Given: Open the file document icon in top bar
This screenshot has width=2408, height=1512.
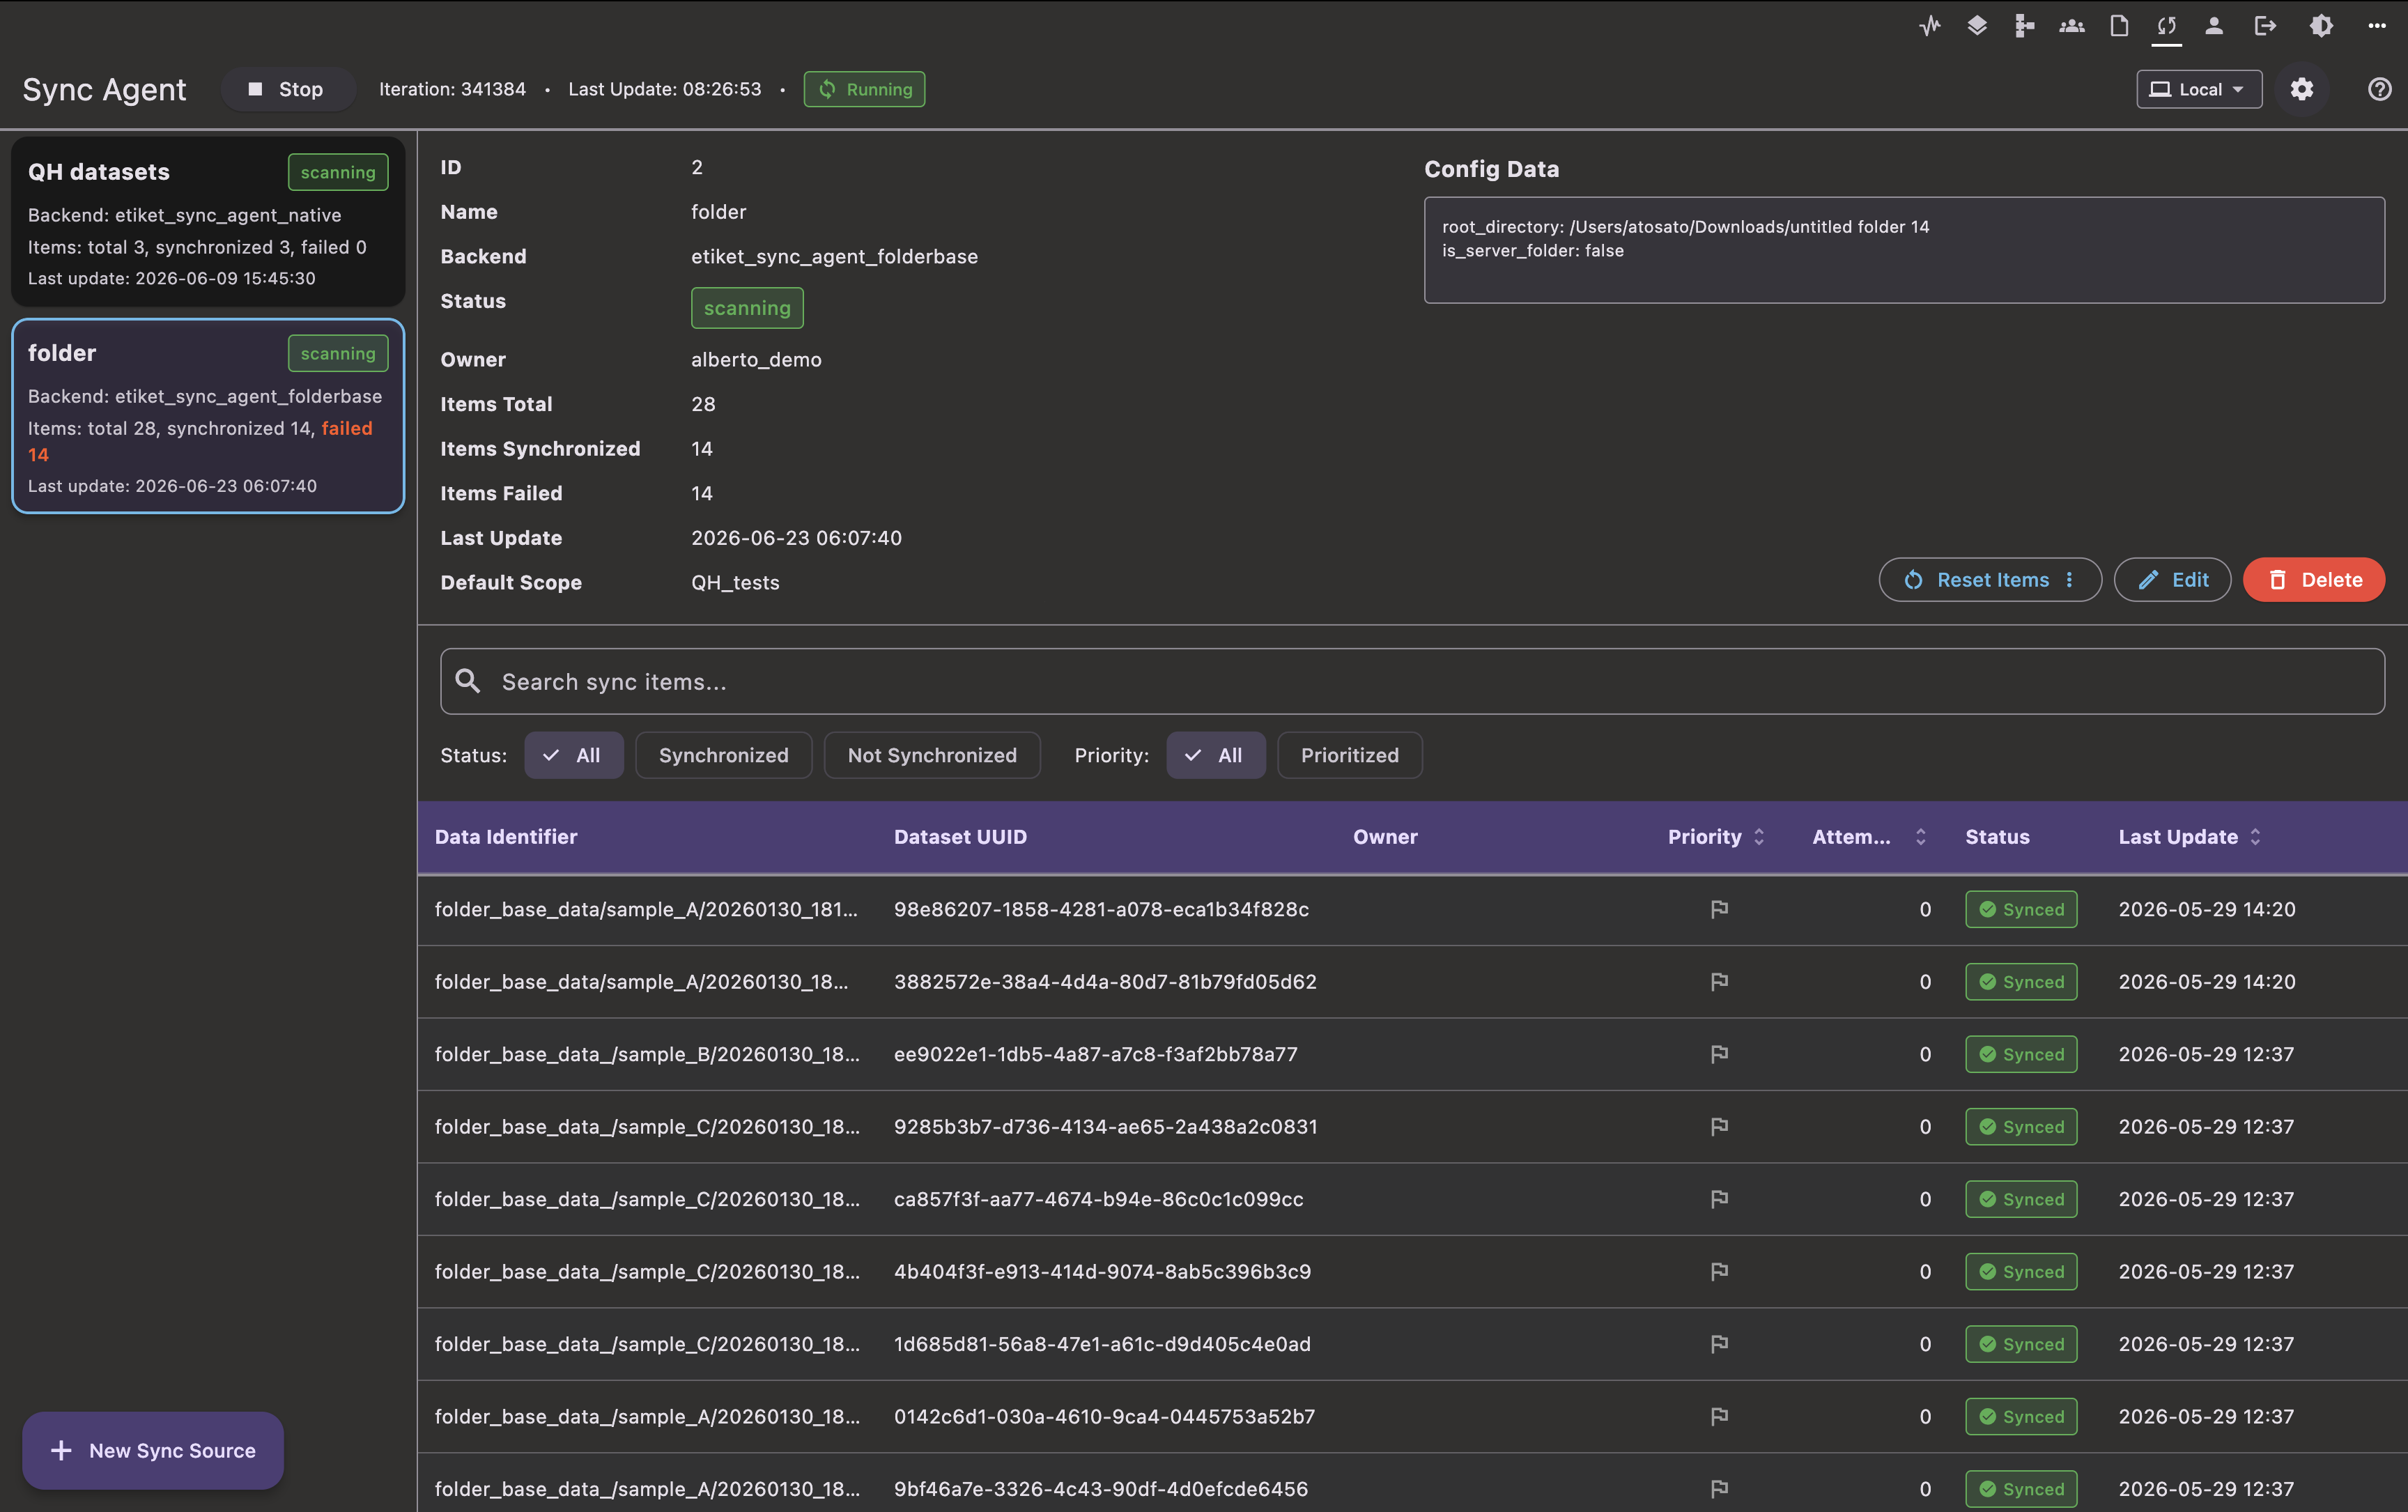Looking at the screenshot, I should pyautogui.click(x=2119, y=27).
